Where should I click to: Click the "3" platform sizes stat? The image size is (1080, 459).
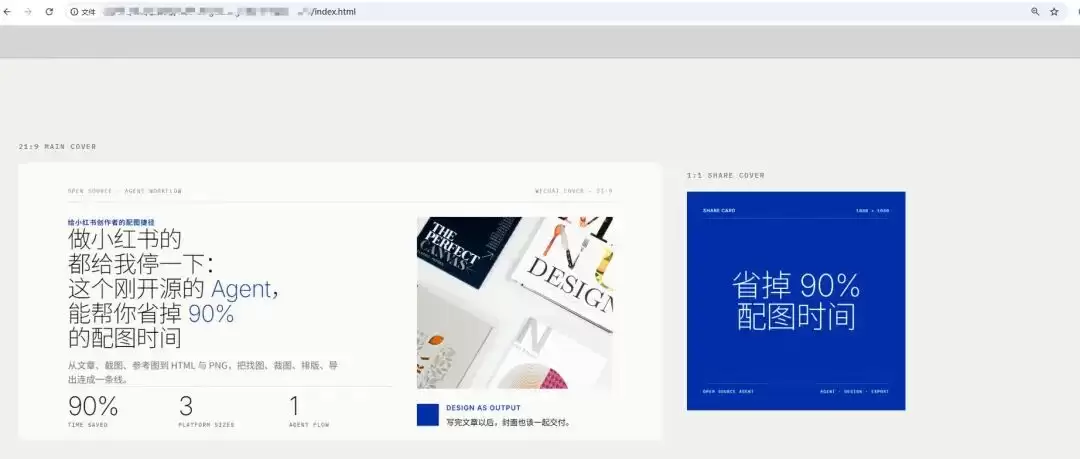click(x=185, y=406)
